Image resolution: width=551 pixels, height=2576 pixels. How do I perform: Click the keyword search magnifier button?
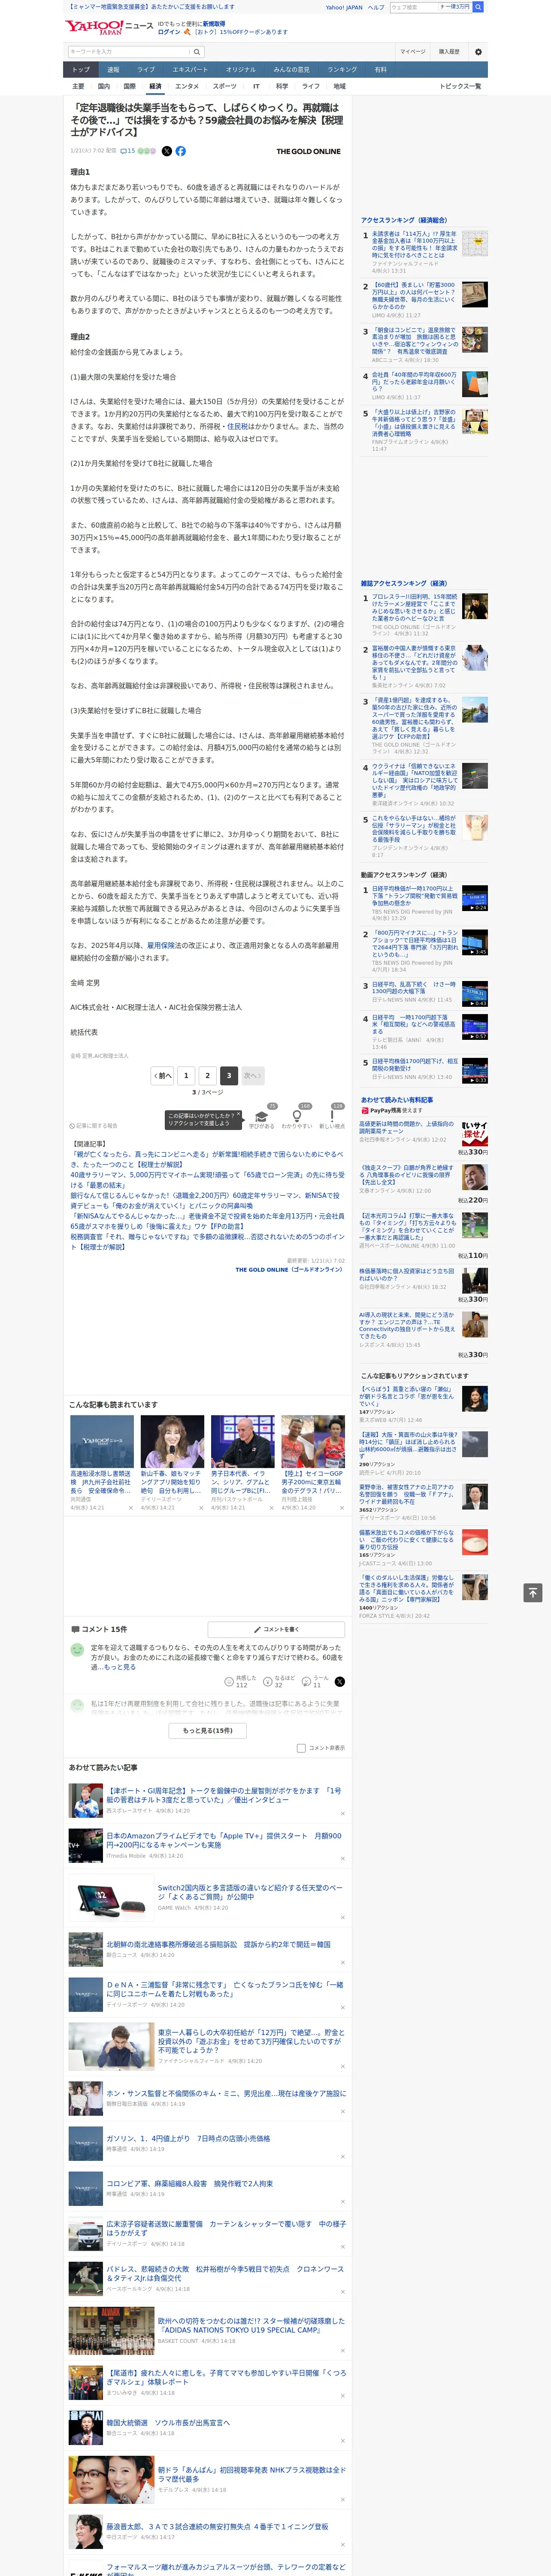(x=197, y=51)
